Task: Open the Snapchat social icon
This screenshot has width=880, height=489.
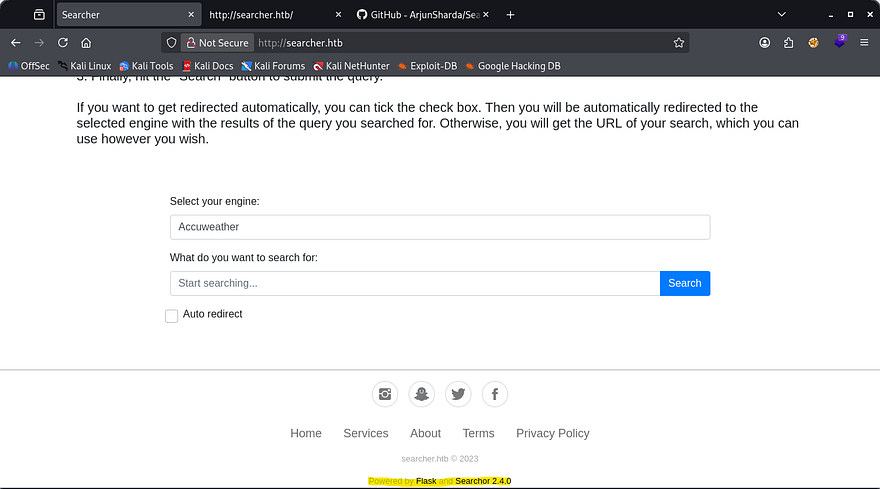Action: tap(422, 394)
